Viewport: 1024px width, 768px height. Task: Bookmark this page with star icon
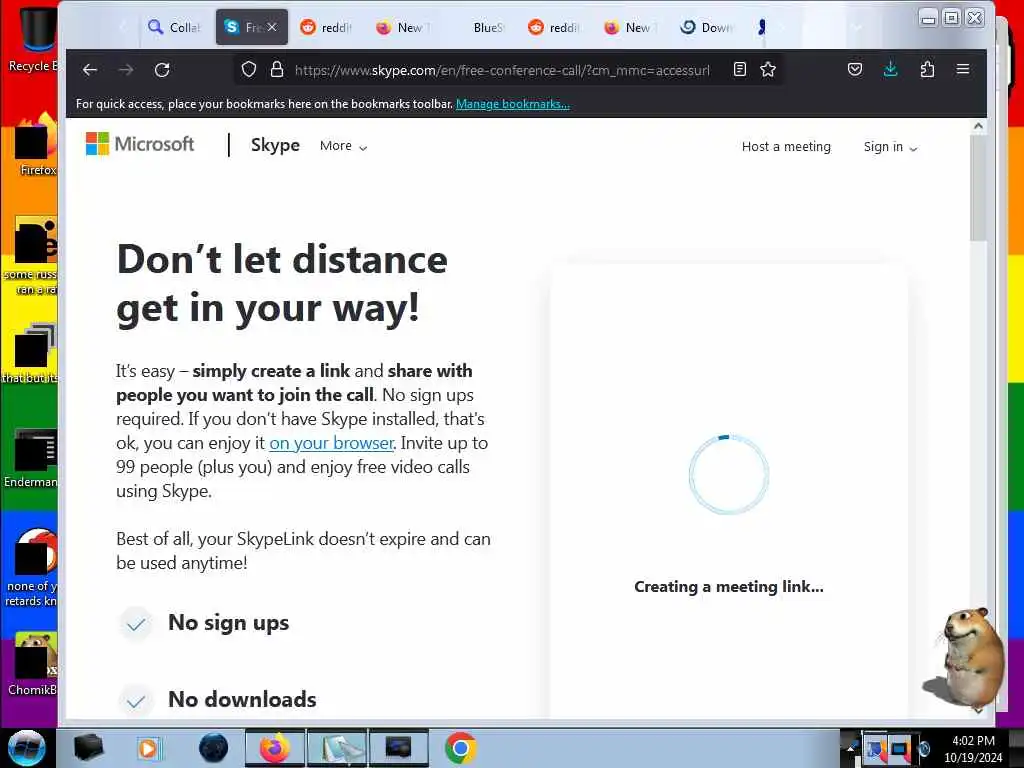pos(768,69)
